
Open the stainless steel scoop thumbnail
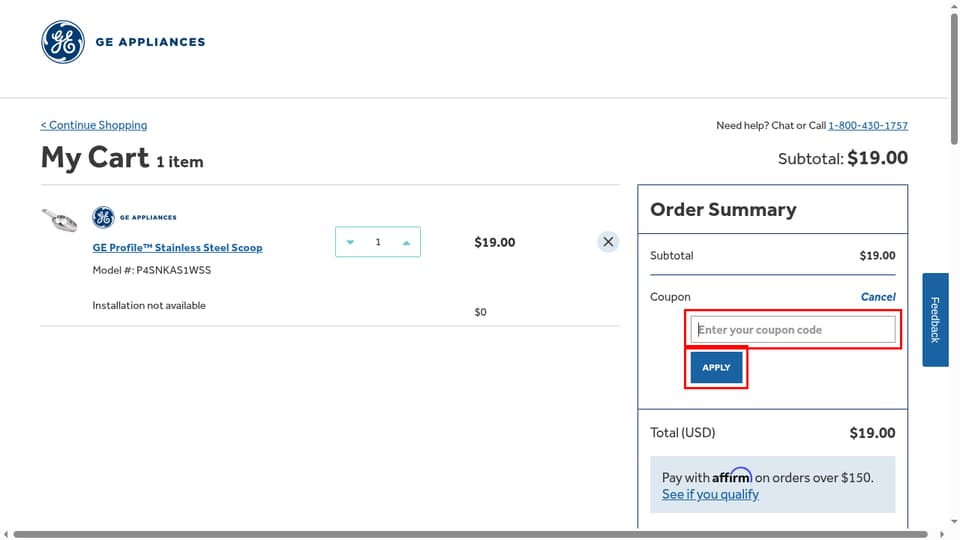59,220
